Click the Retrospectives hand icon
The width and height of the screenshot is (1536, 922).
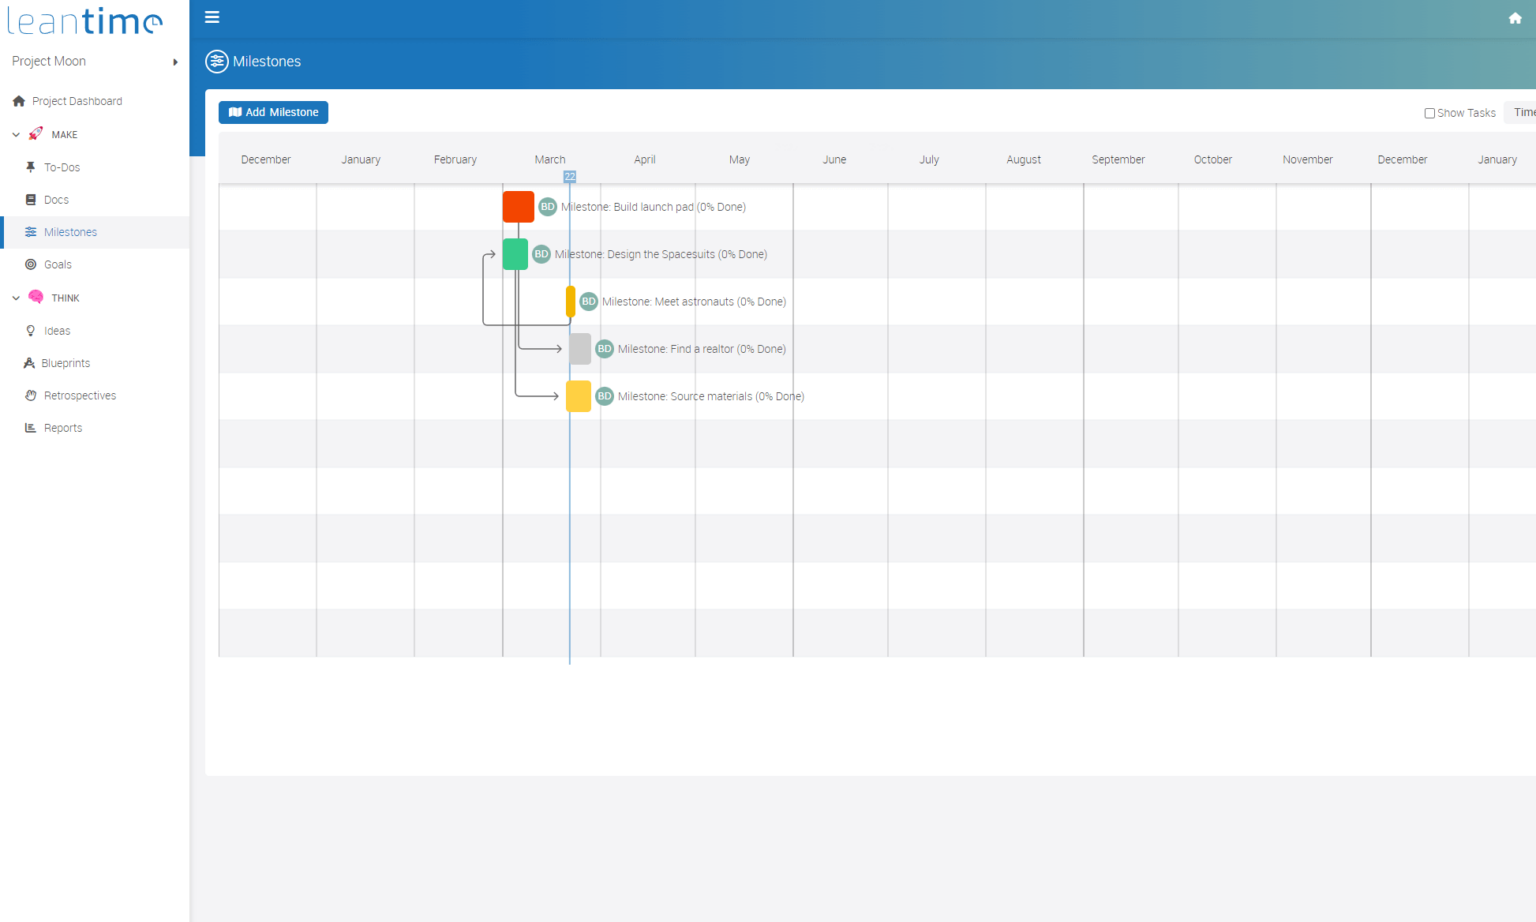pos(30,395)
